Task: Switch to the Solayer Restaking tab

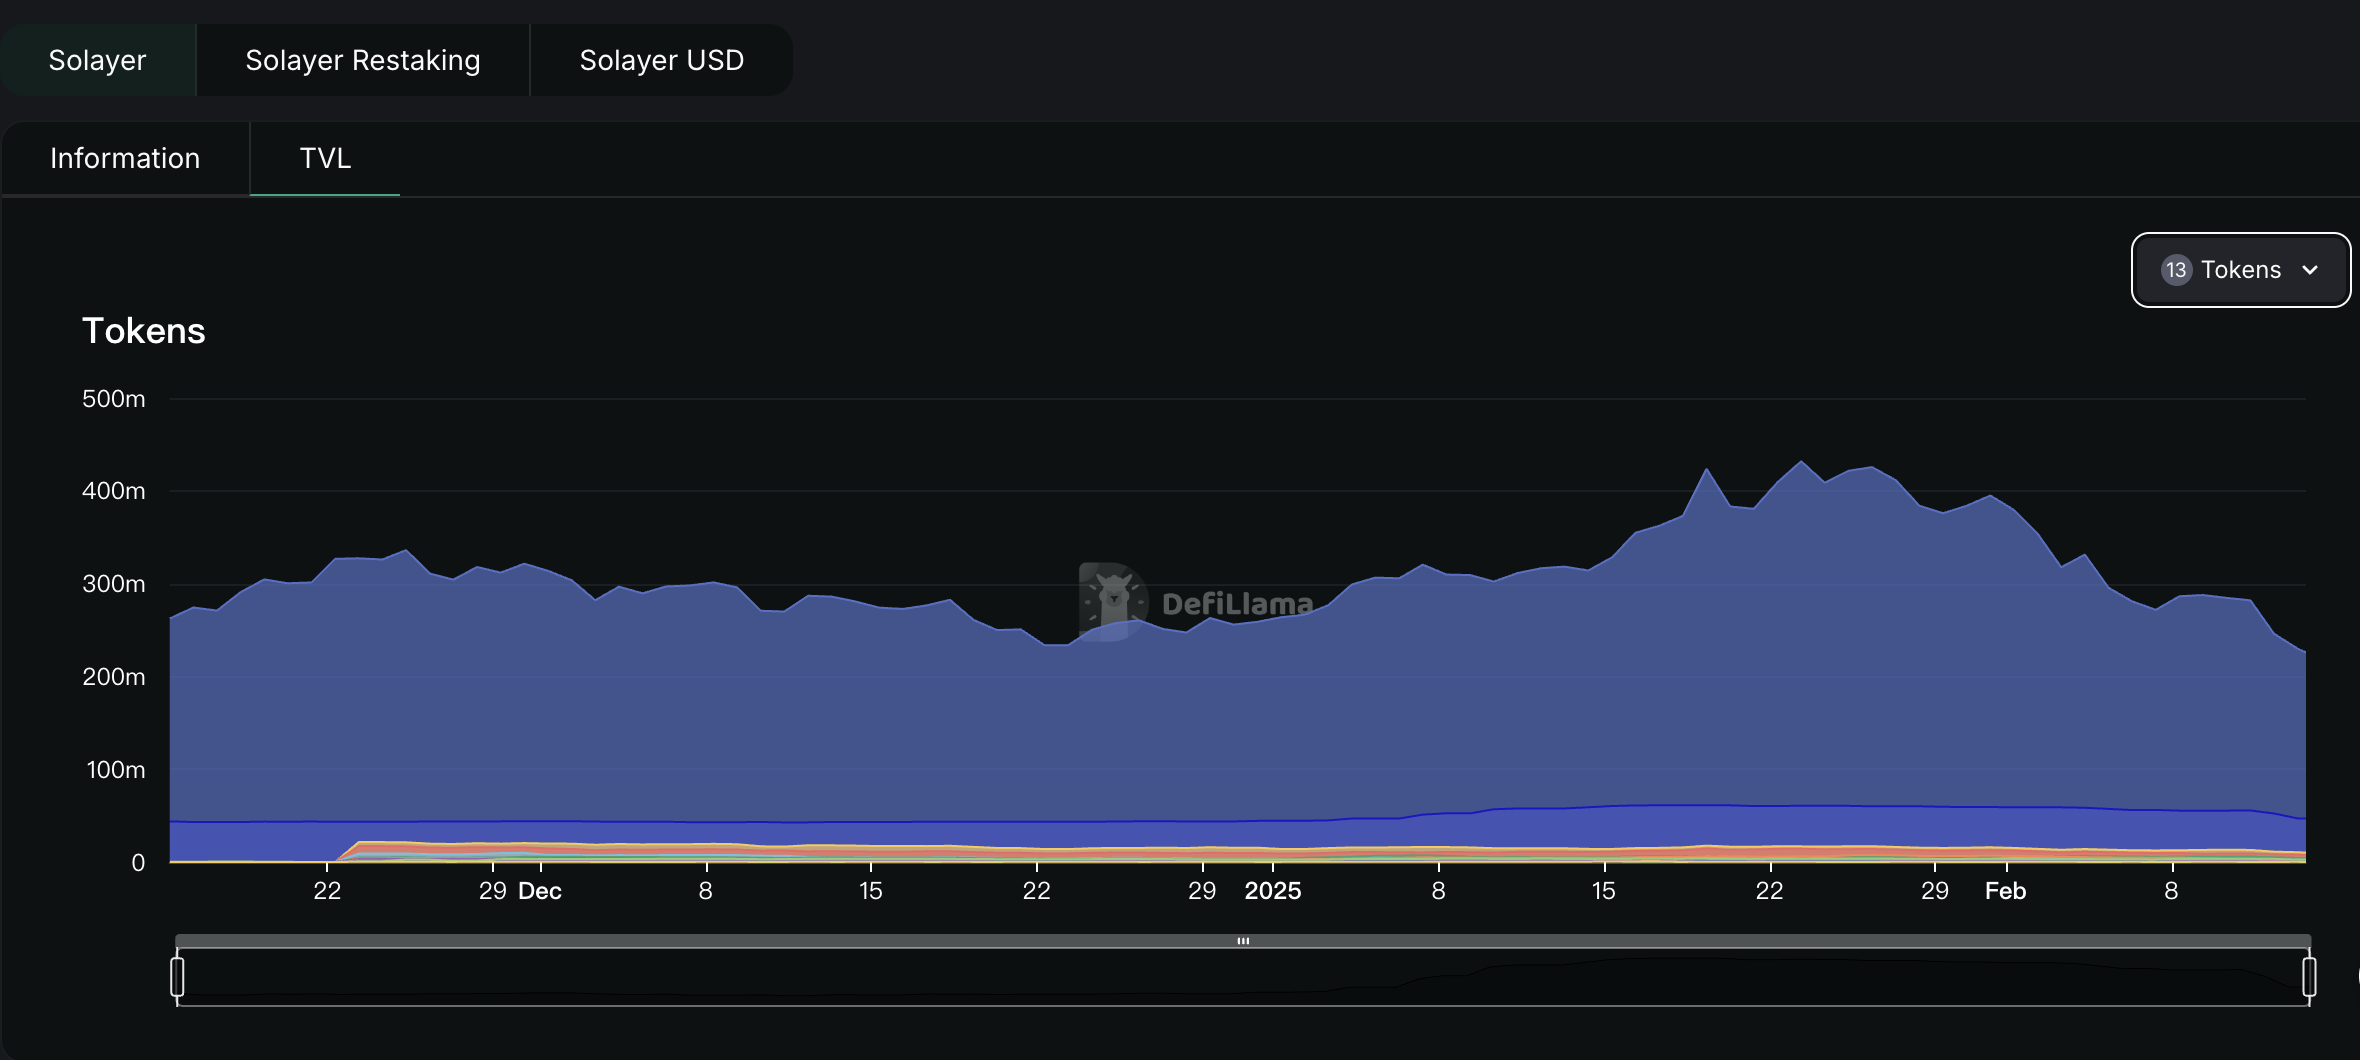Action: [363, 60]
